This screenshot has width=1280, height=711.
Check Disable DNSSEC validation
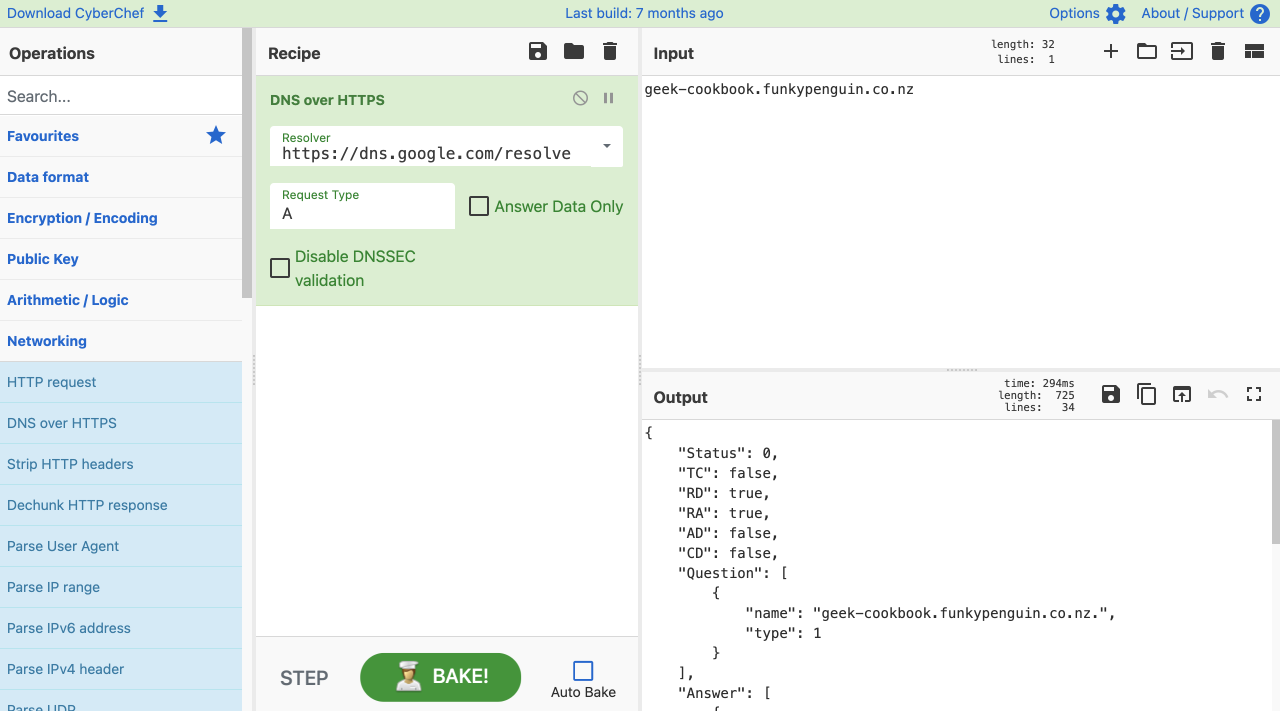pos(279,268)
